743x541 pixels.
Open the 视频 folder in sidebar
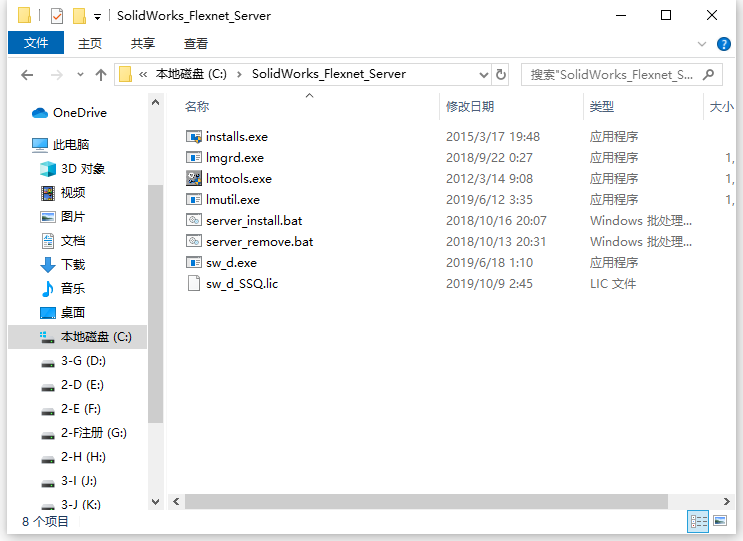63,193
